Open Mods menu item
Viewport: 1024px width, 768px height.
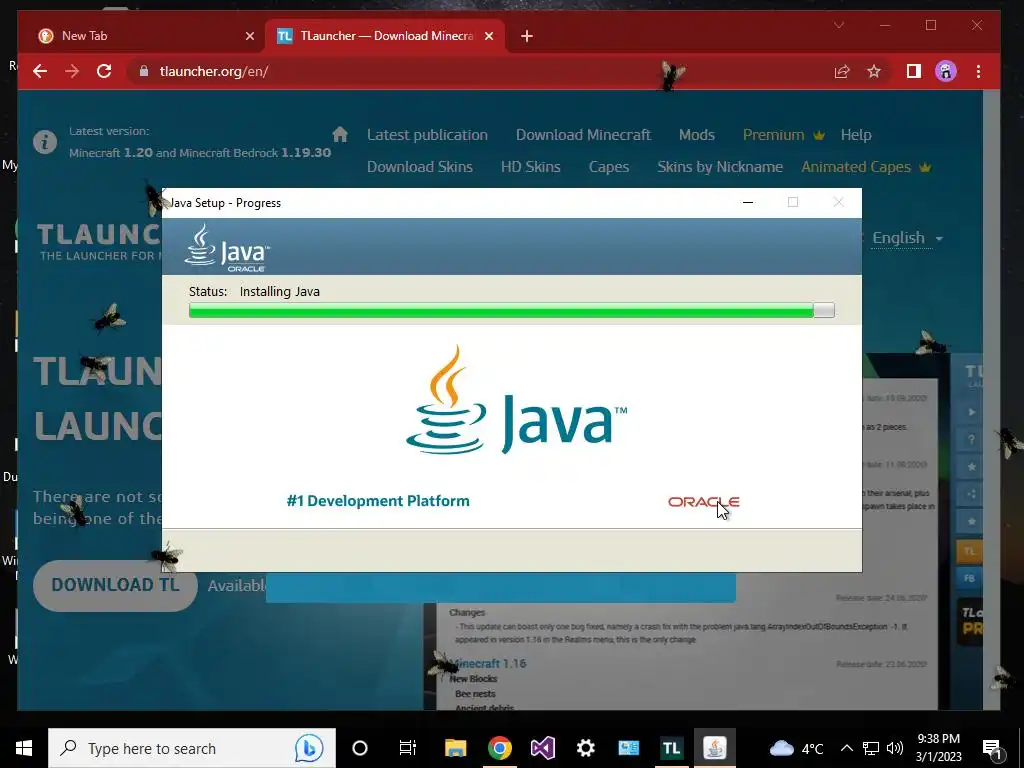[x=696, y=135]
